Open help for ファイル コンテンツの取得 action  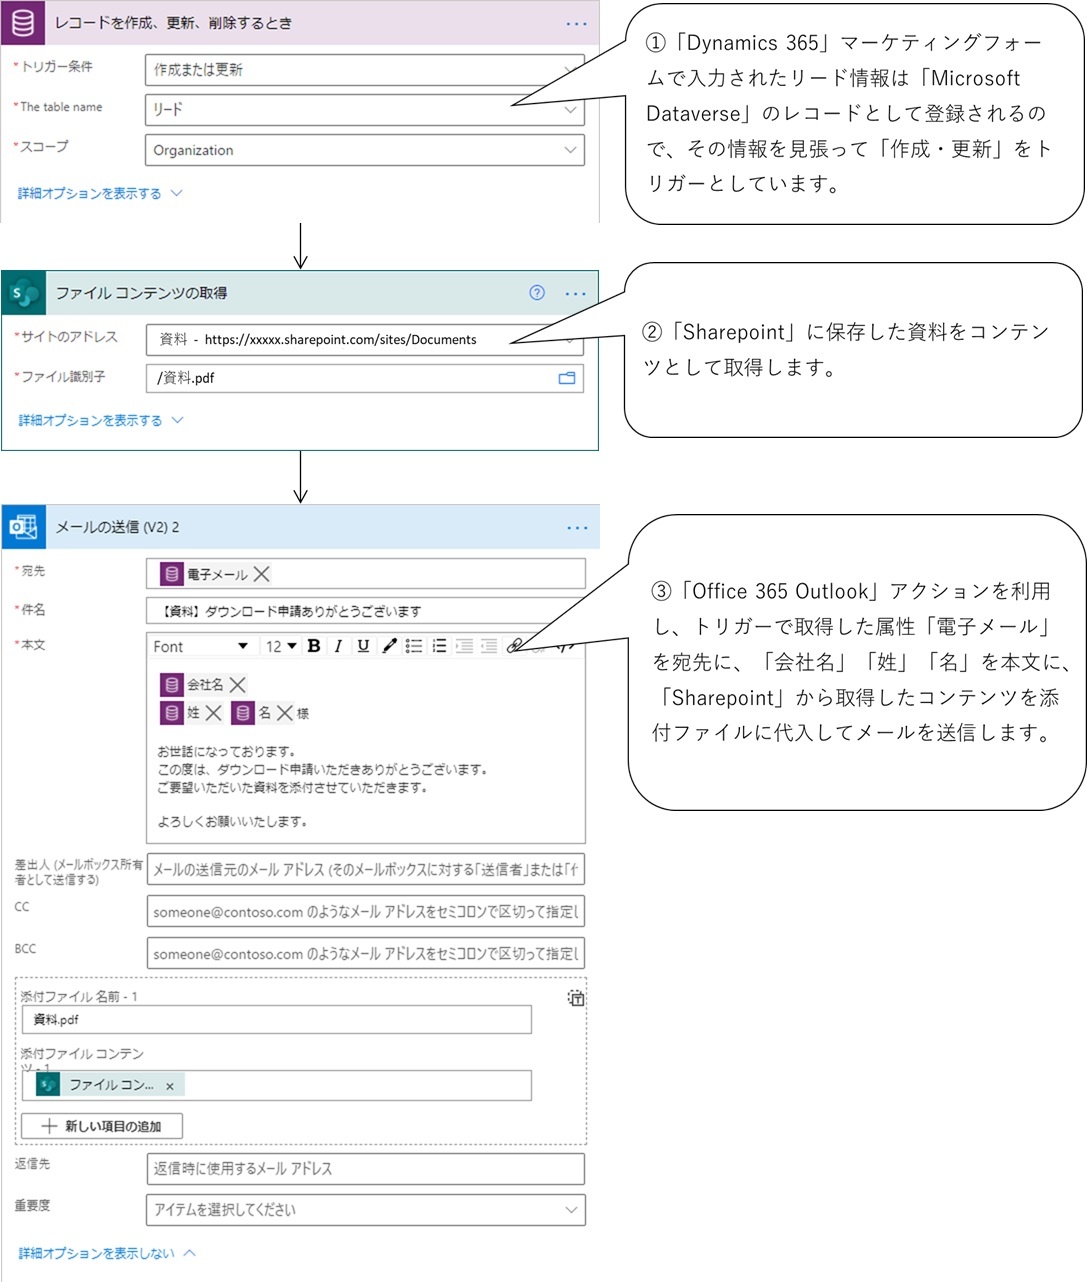[537, 293]
